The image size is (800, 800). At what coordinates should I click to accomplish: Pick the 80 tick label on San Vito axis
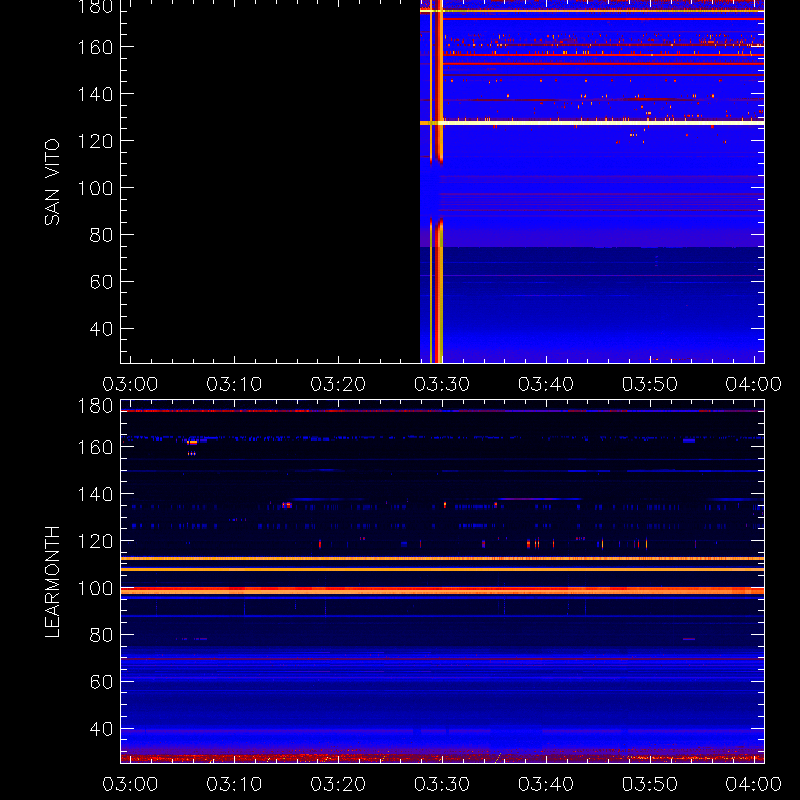tap(101, 235)
